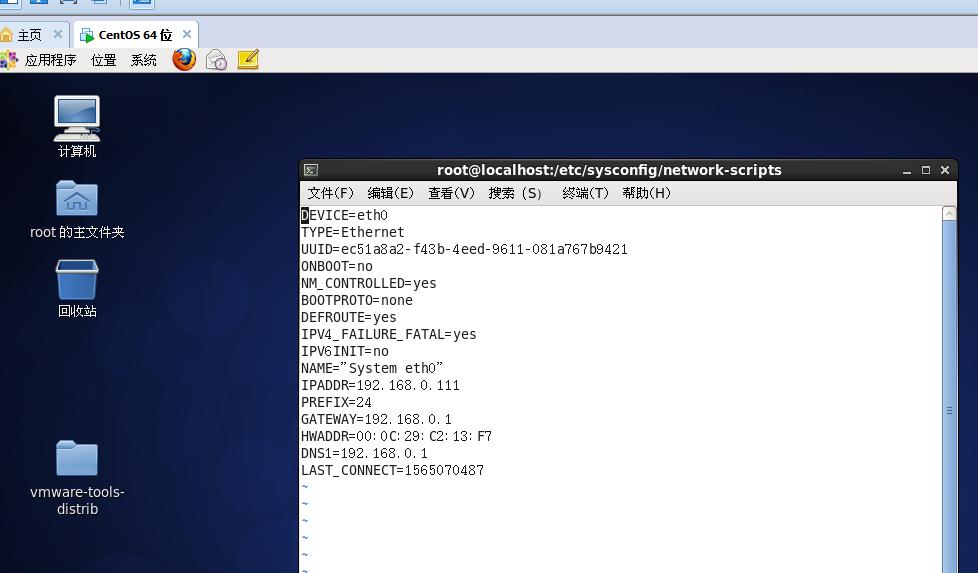The height and width of the screenshot is (573, 978).
Task: Open the 终端(T) terminal menu
Action: (x=585, y=193)
